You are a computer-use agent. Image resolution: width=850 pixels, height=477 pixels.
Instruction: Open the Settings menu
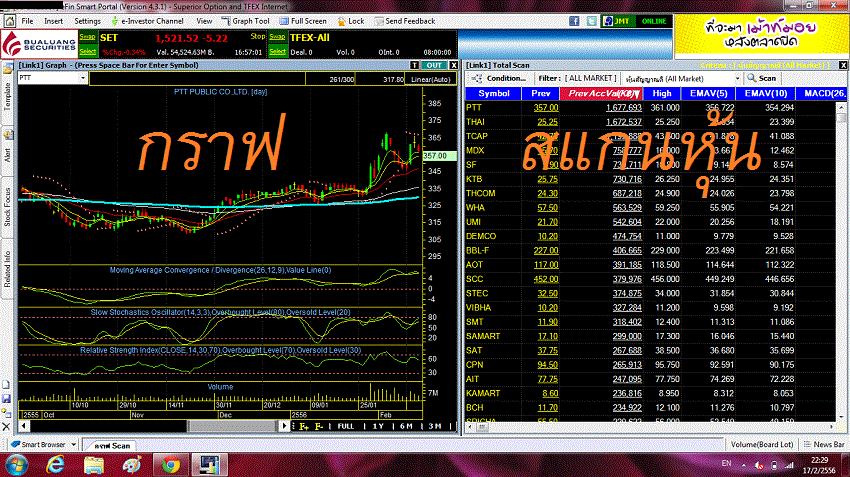[87, 21]
